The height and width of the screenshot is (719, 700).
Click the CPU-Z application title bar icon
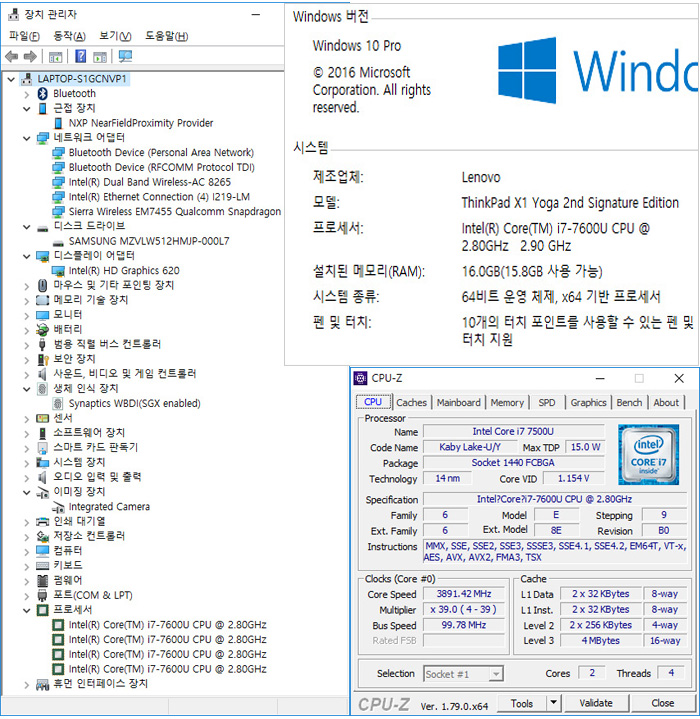pos(360,378)
